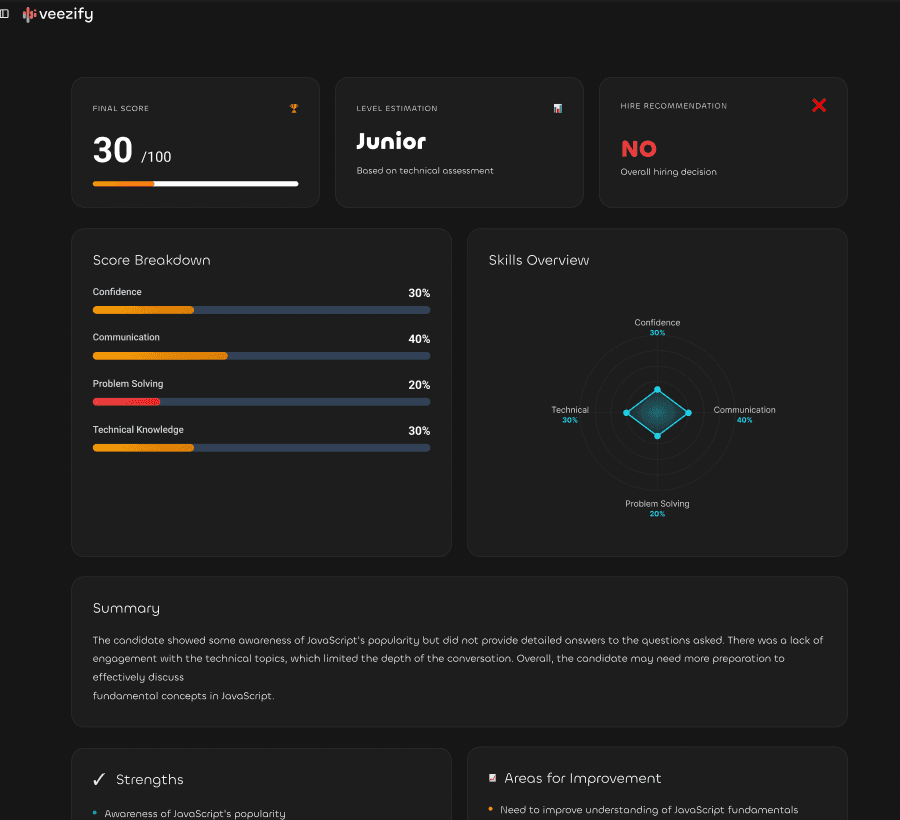Click the target icon beside Areas for Improvement
Screen dimensions: 900x820
coord(492,777)
